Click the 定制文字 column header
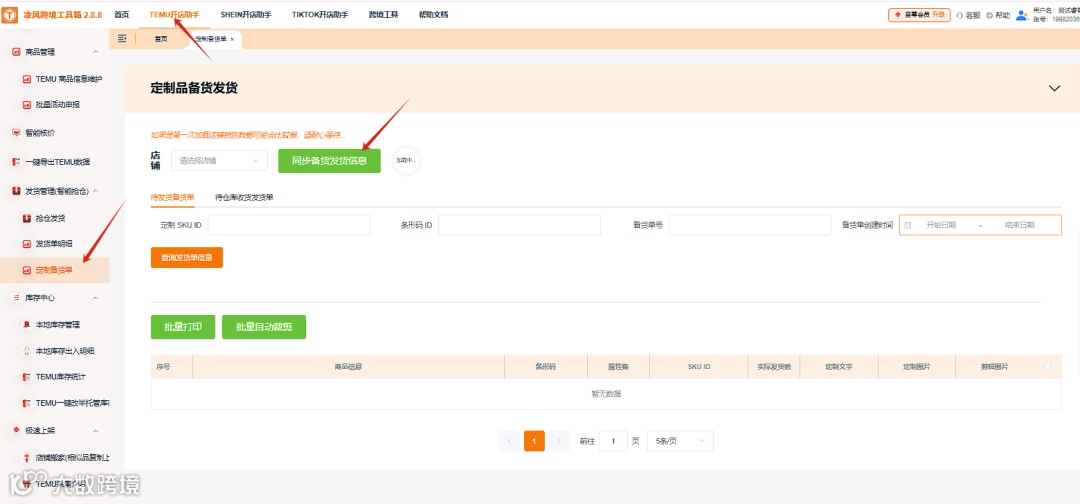 [x=839, y=367]
